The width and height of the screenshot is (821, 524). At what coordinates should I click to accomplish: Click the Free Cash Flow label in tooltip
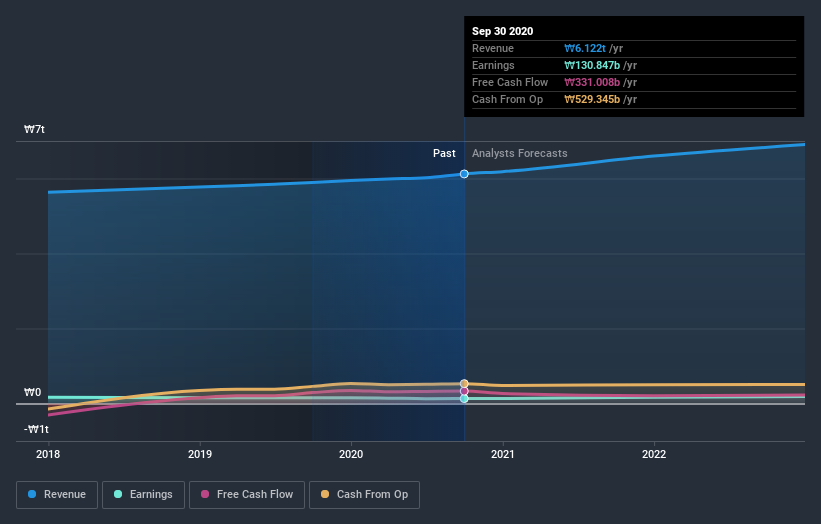510,82
